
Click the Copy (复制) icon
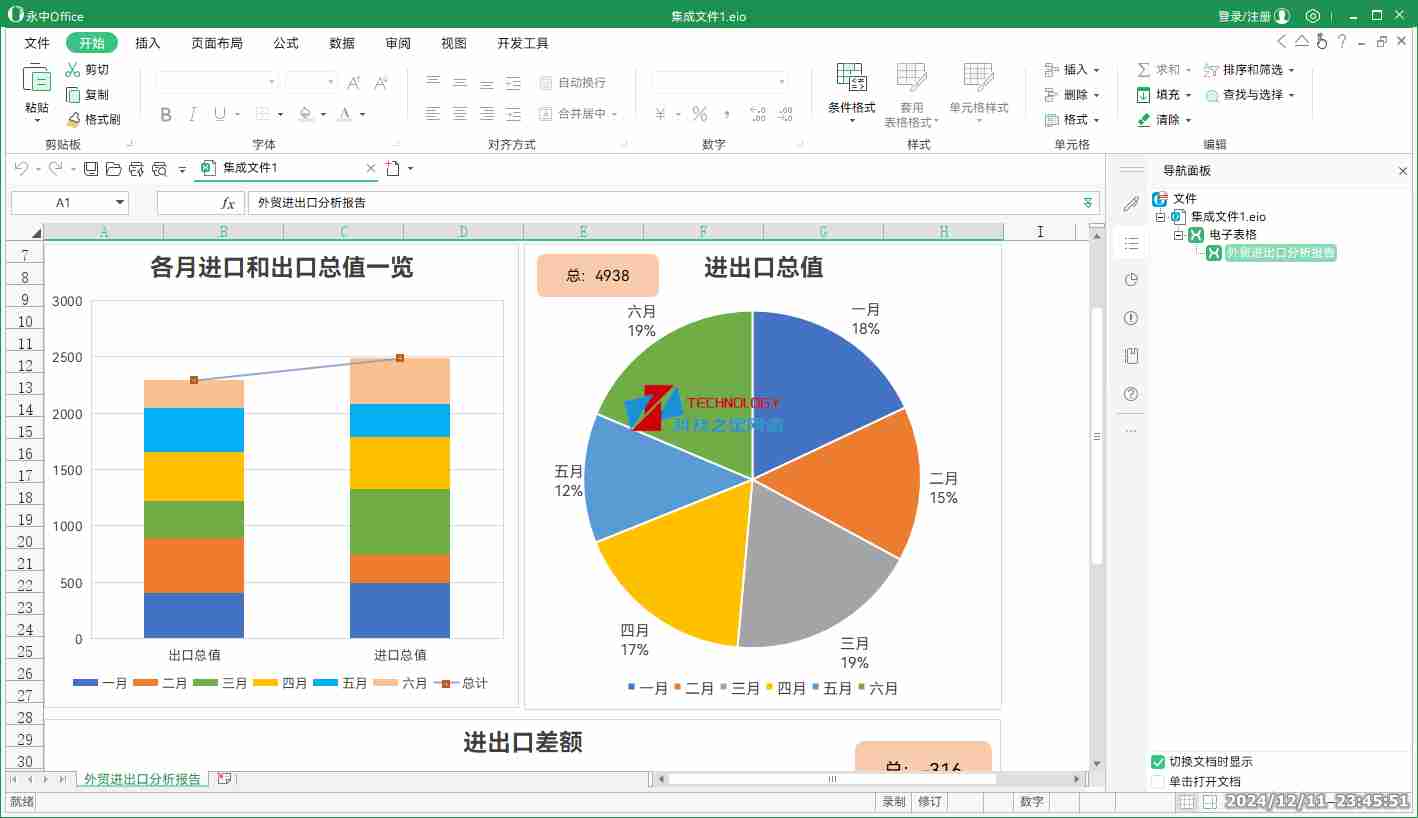(x=73, y=95)
